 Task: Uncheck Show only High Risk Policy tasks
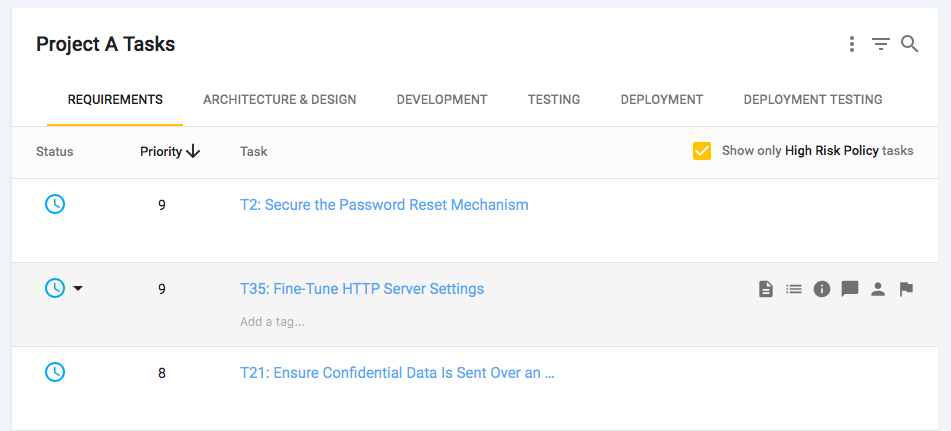(702, 151)
